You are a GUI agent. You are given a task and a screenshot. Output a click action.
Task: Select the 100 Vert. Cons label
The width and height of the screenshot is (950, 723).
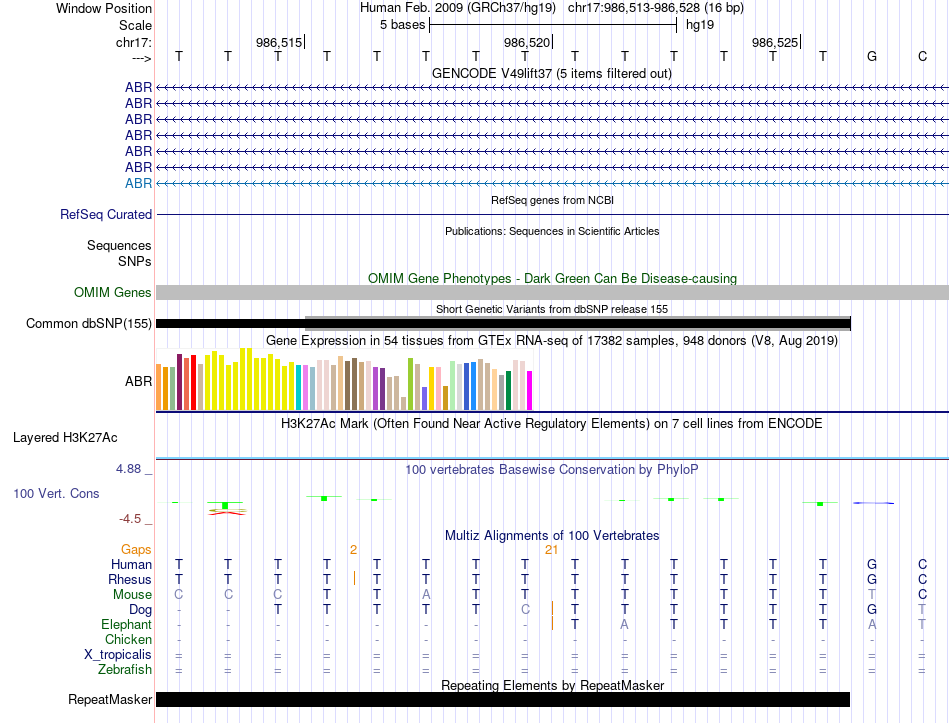(x=56, y=493)
